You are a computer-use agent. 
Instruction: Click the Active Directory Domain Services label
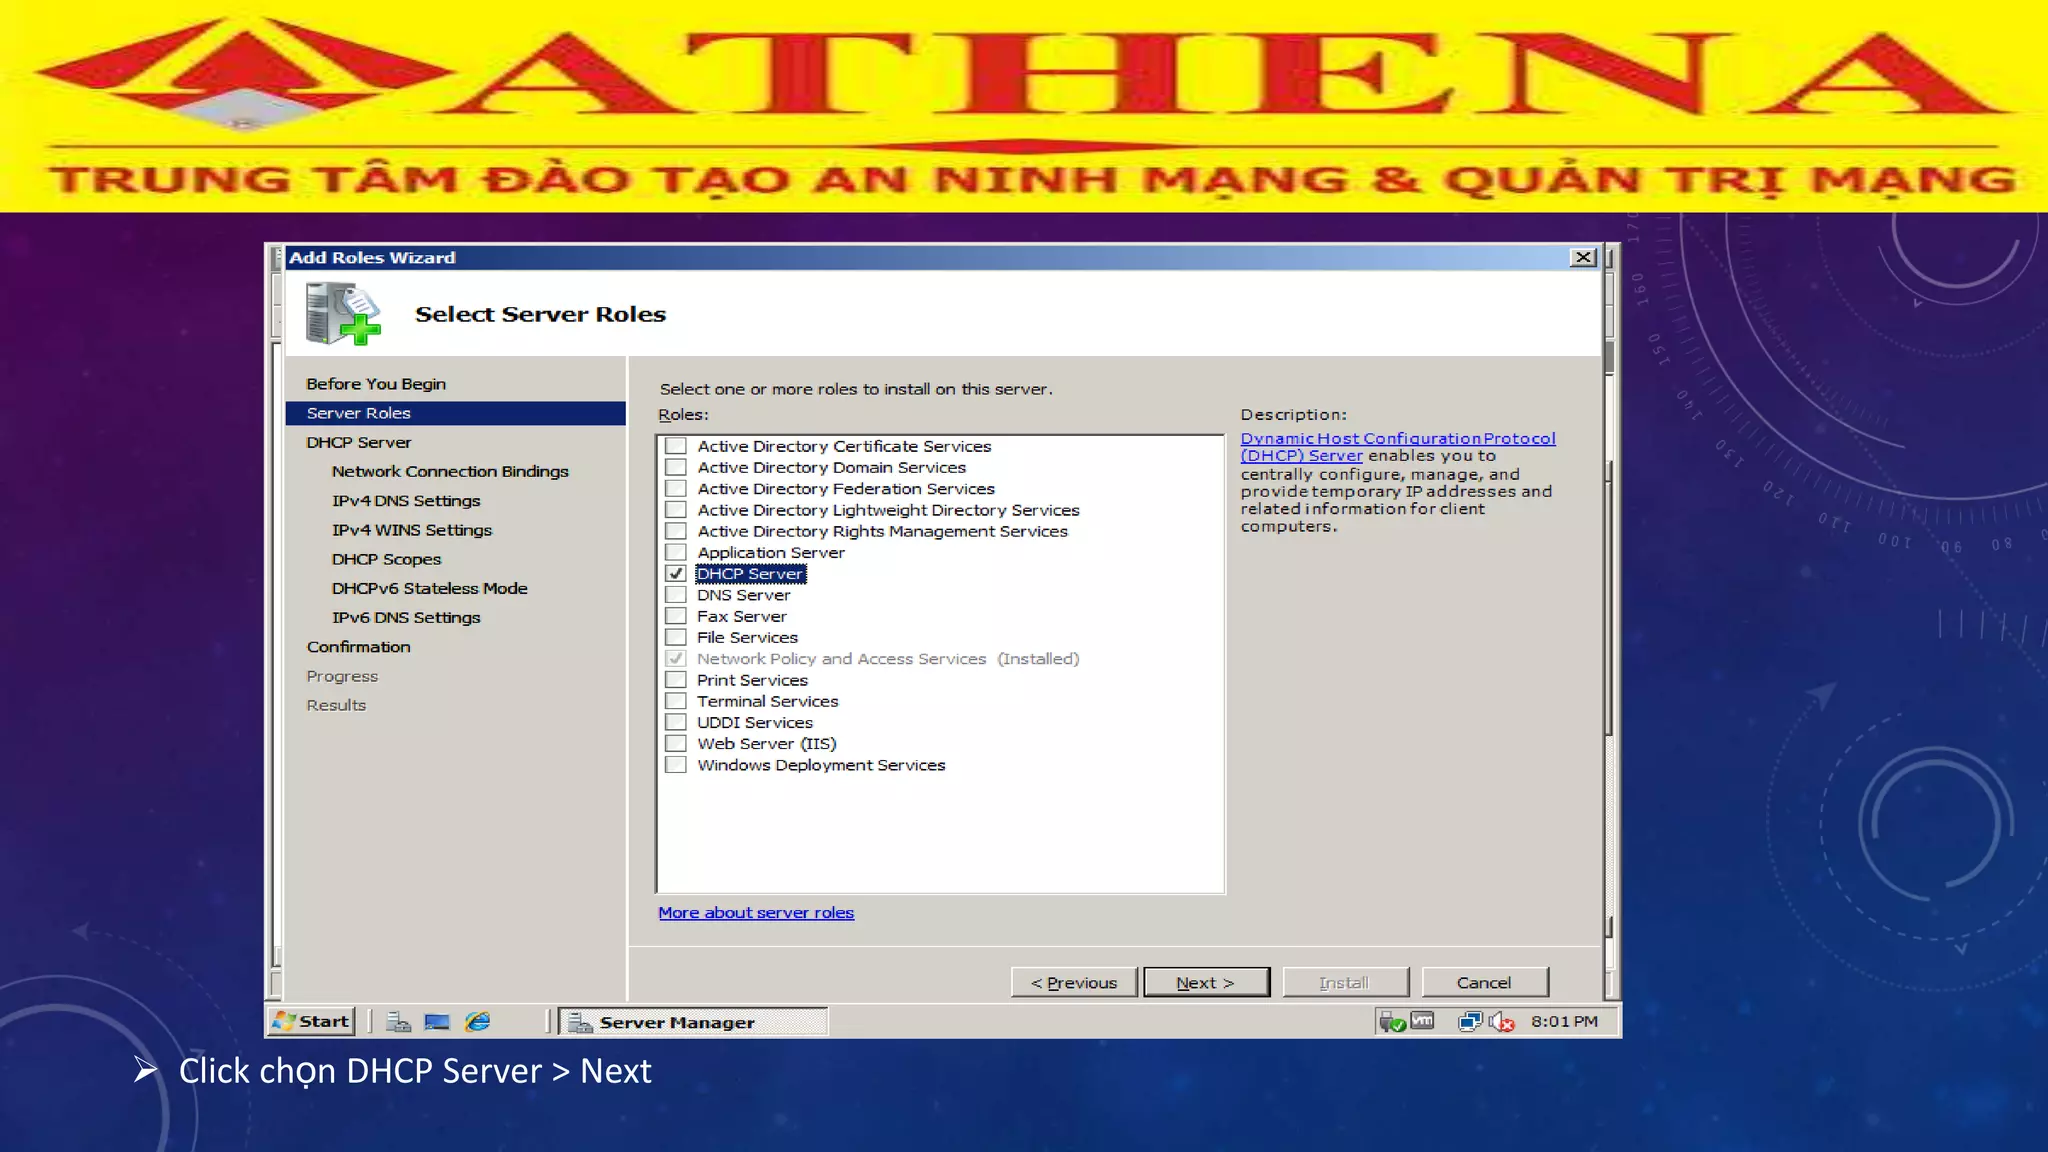(831, 467)
